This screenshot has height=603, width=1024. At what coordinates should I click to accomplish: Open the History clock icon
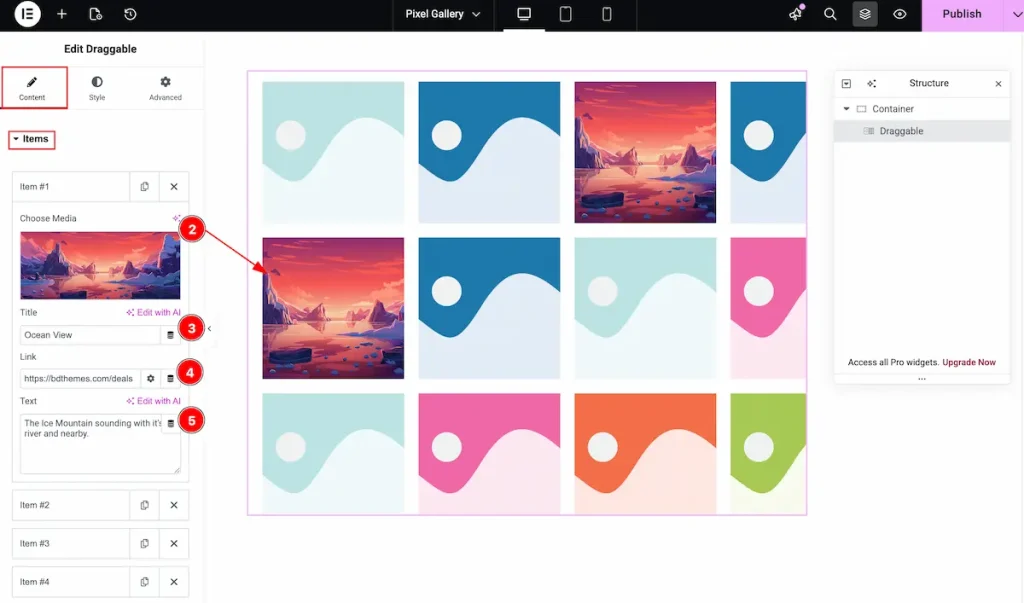pos(130,15)
